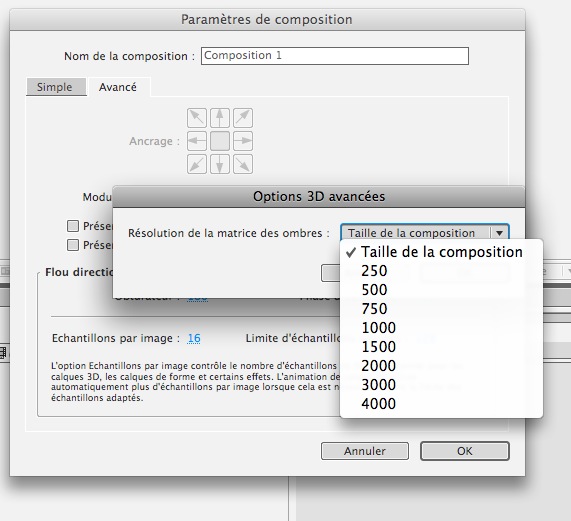Viewport: 571px width, 521px height.
Task: Select the middle-left anchor arrow
Action: pyautogui.click(x=197, y=141)
